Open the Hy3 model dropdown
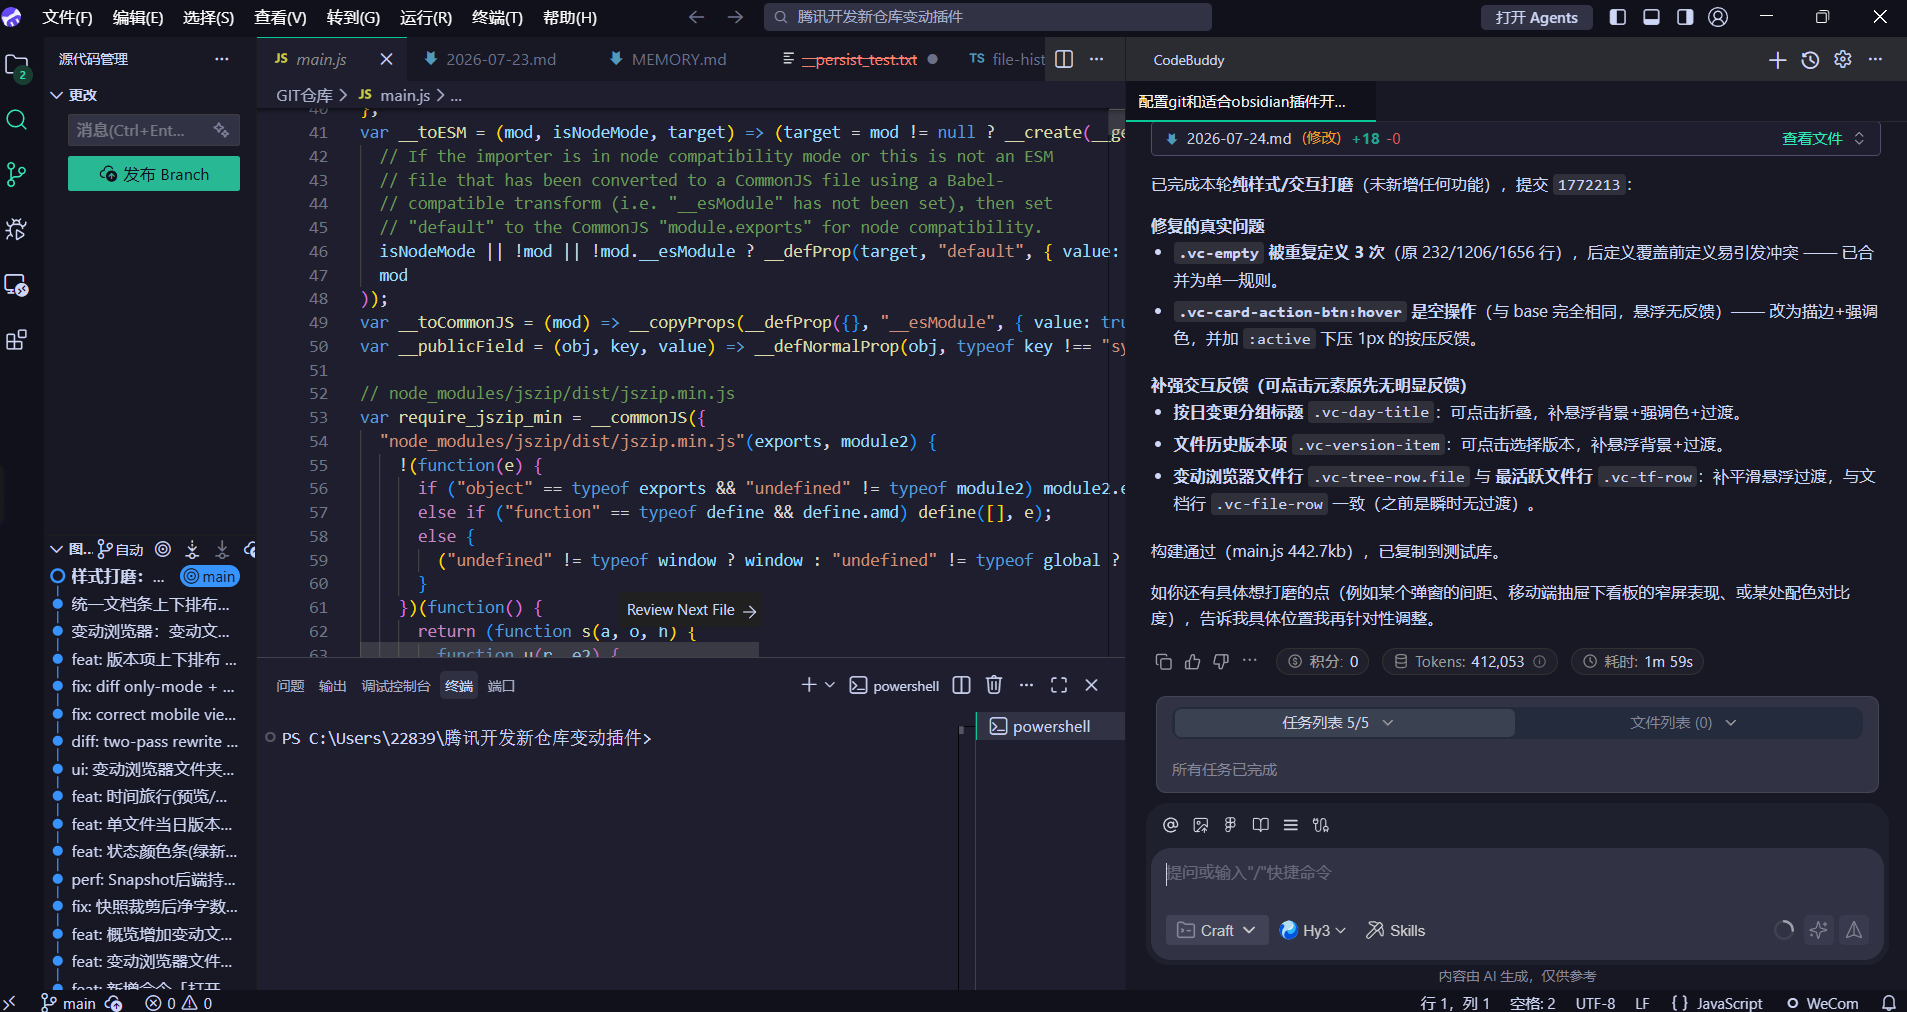The image size is (1907, 1012). pyautogui.click(x=1313, y=930)
